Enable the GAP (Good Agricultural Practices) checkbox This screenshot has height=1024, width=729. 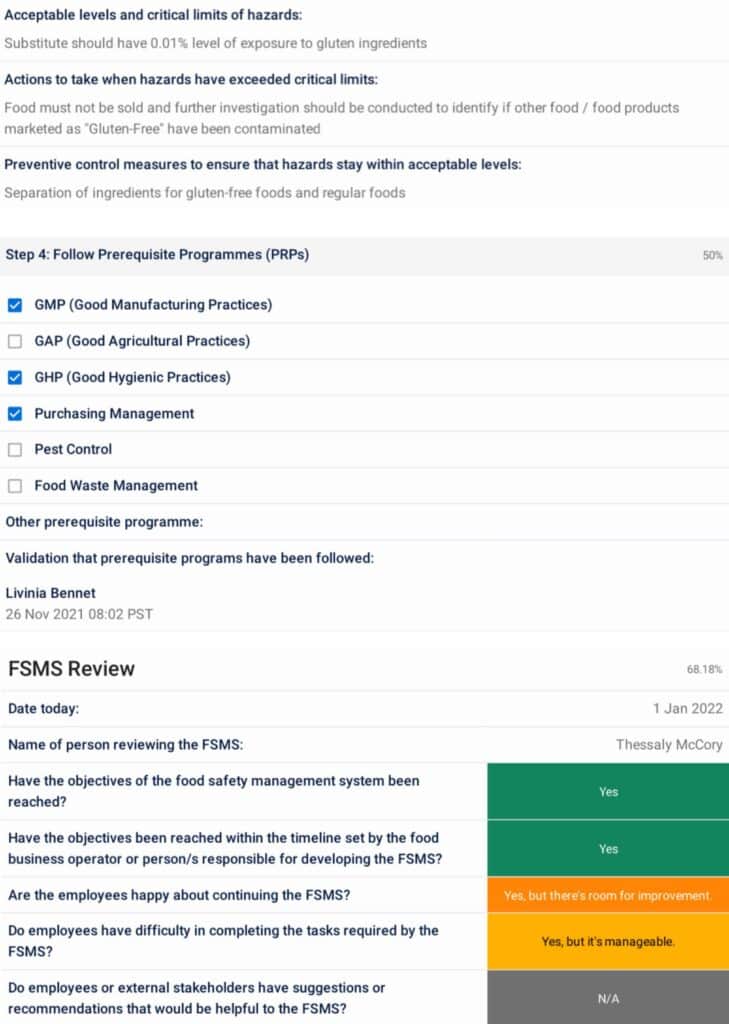[x=15, y=341]
